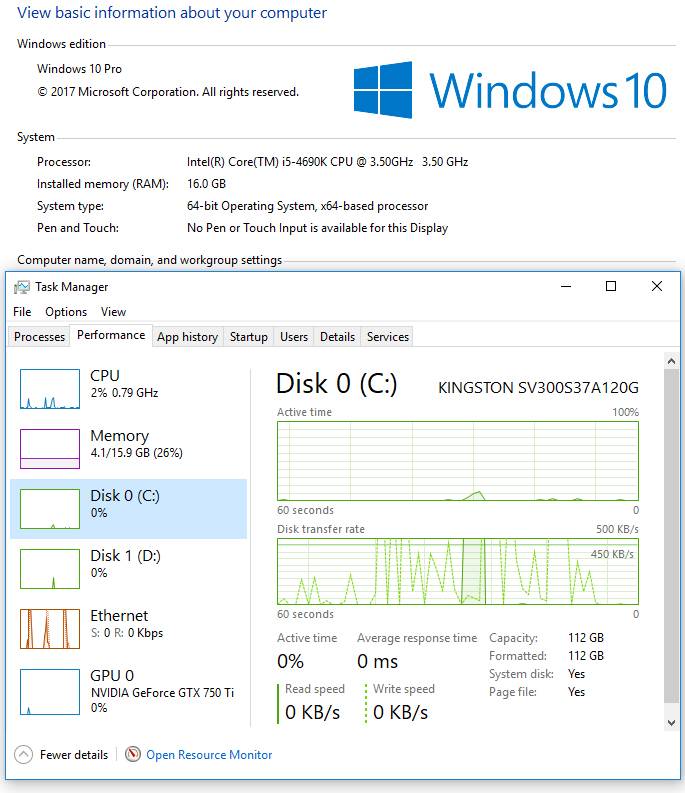Screen dimensions: 685x793
Task: Select the CPU mini graph thumbnail
Action: [50, 388]
